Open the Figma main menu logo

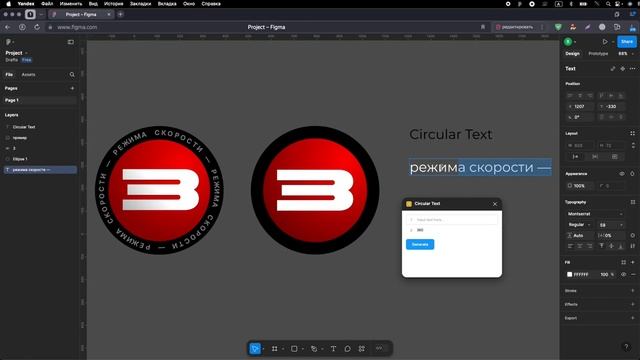point(8,42)
